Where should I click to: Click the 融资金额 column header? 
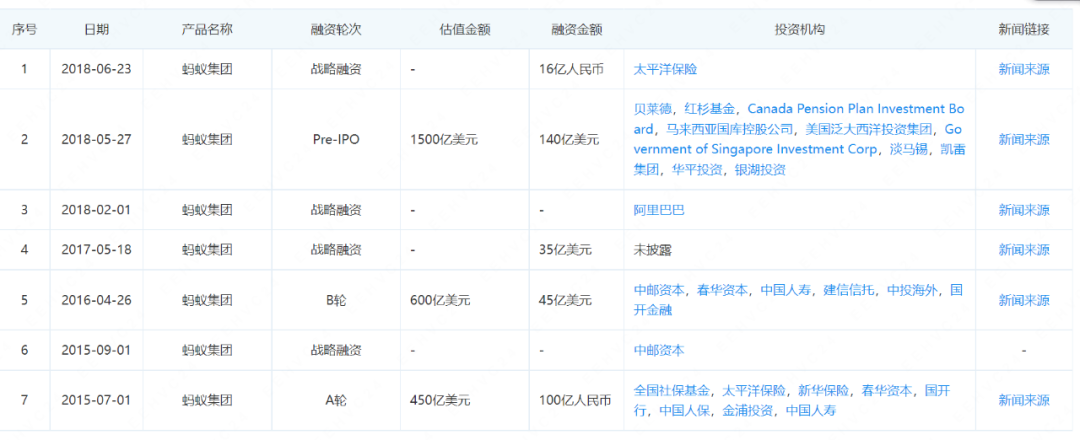pyautogui.click(x=577, y=30)
